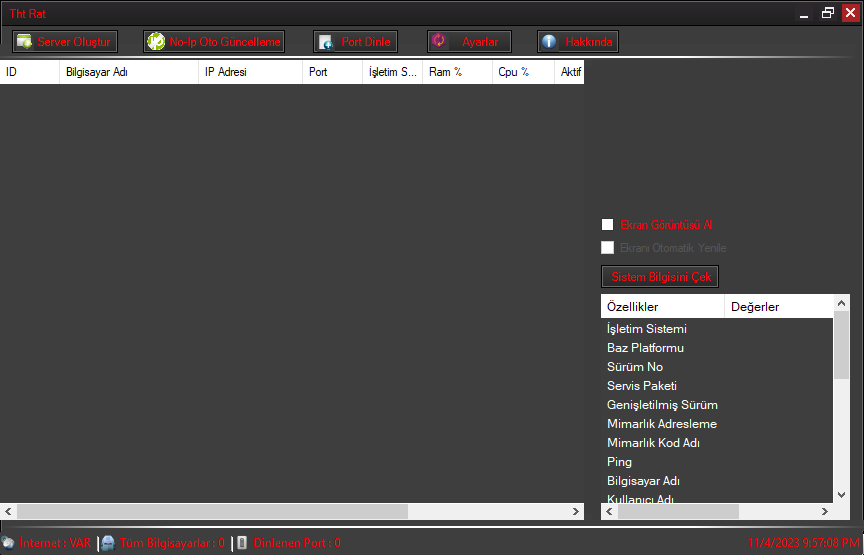Screen dimensions: 864x555
Task: Click the Değerler column header
Action: pyautogui.click(x=777, y=306)
